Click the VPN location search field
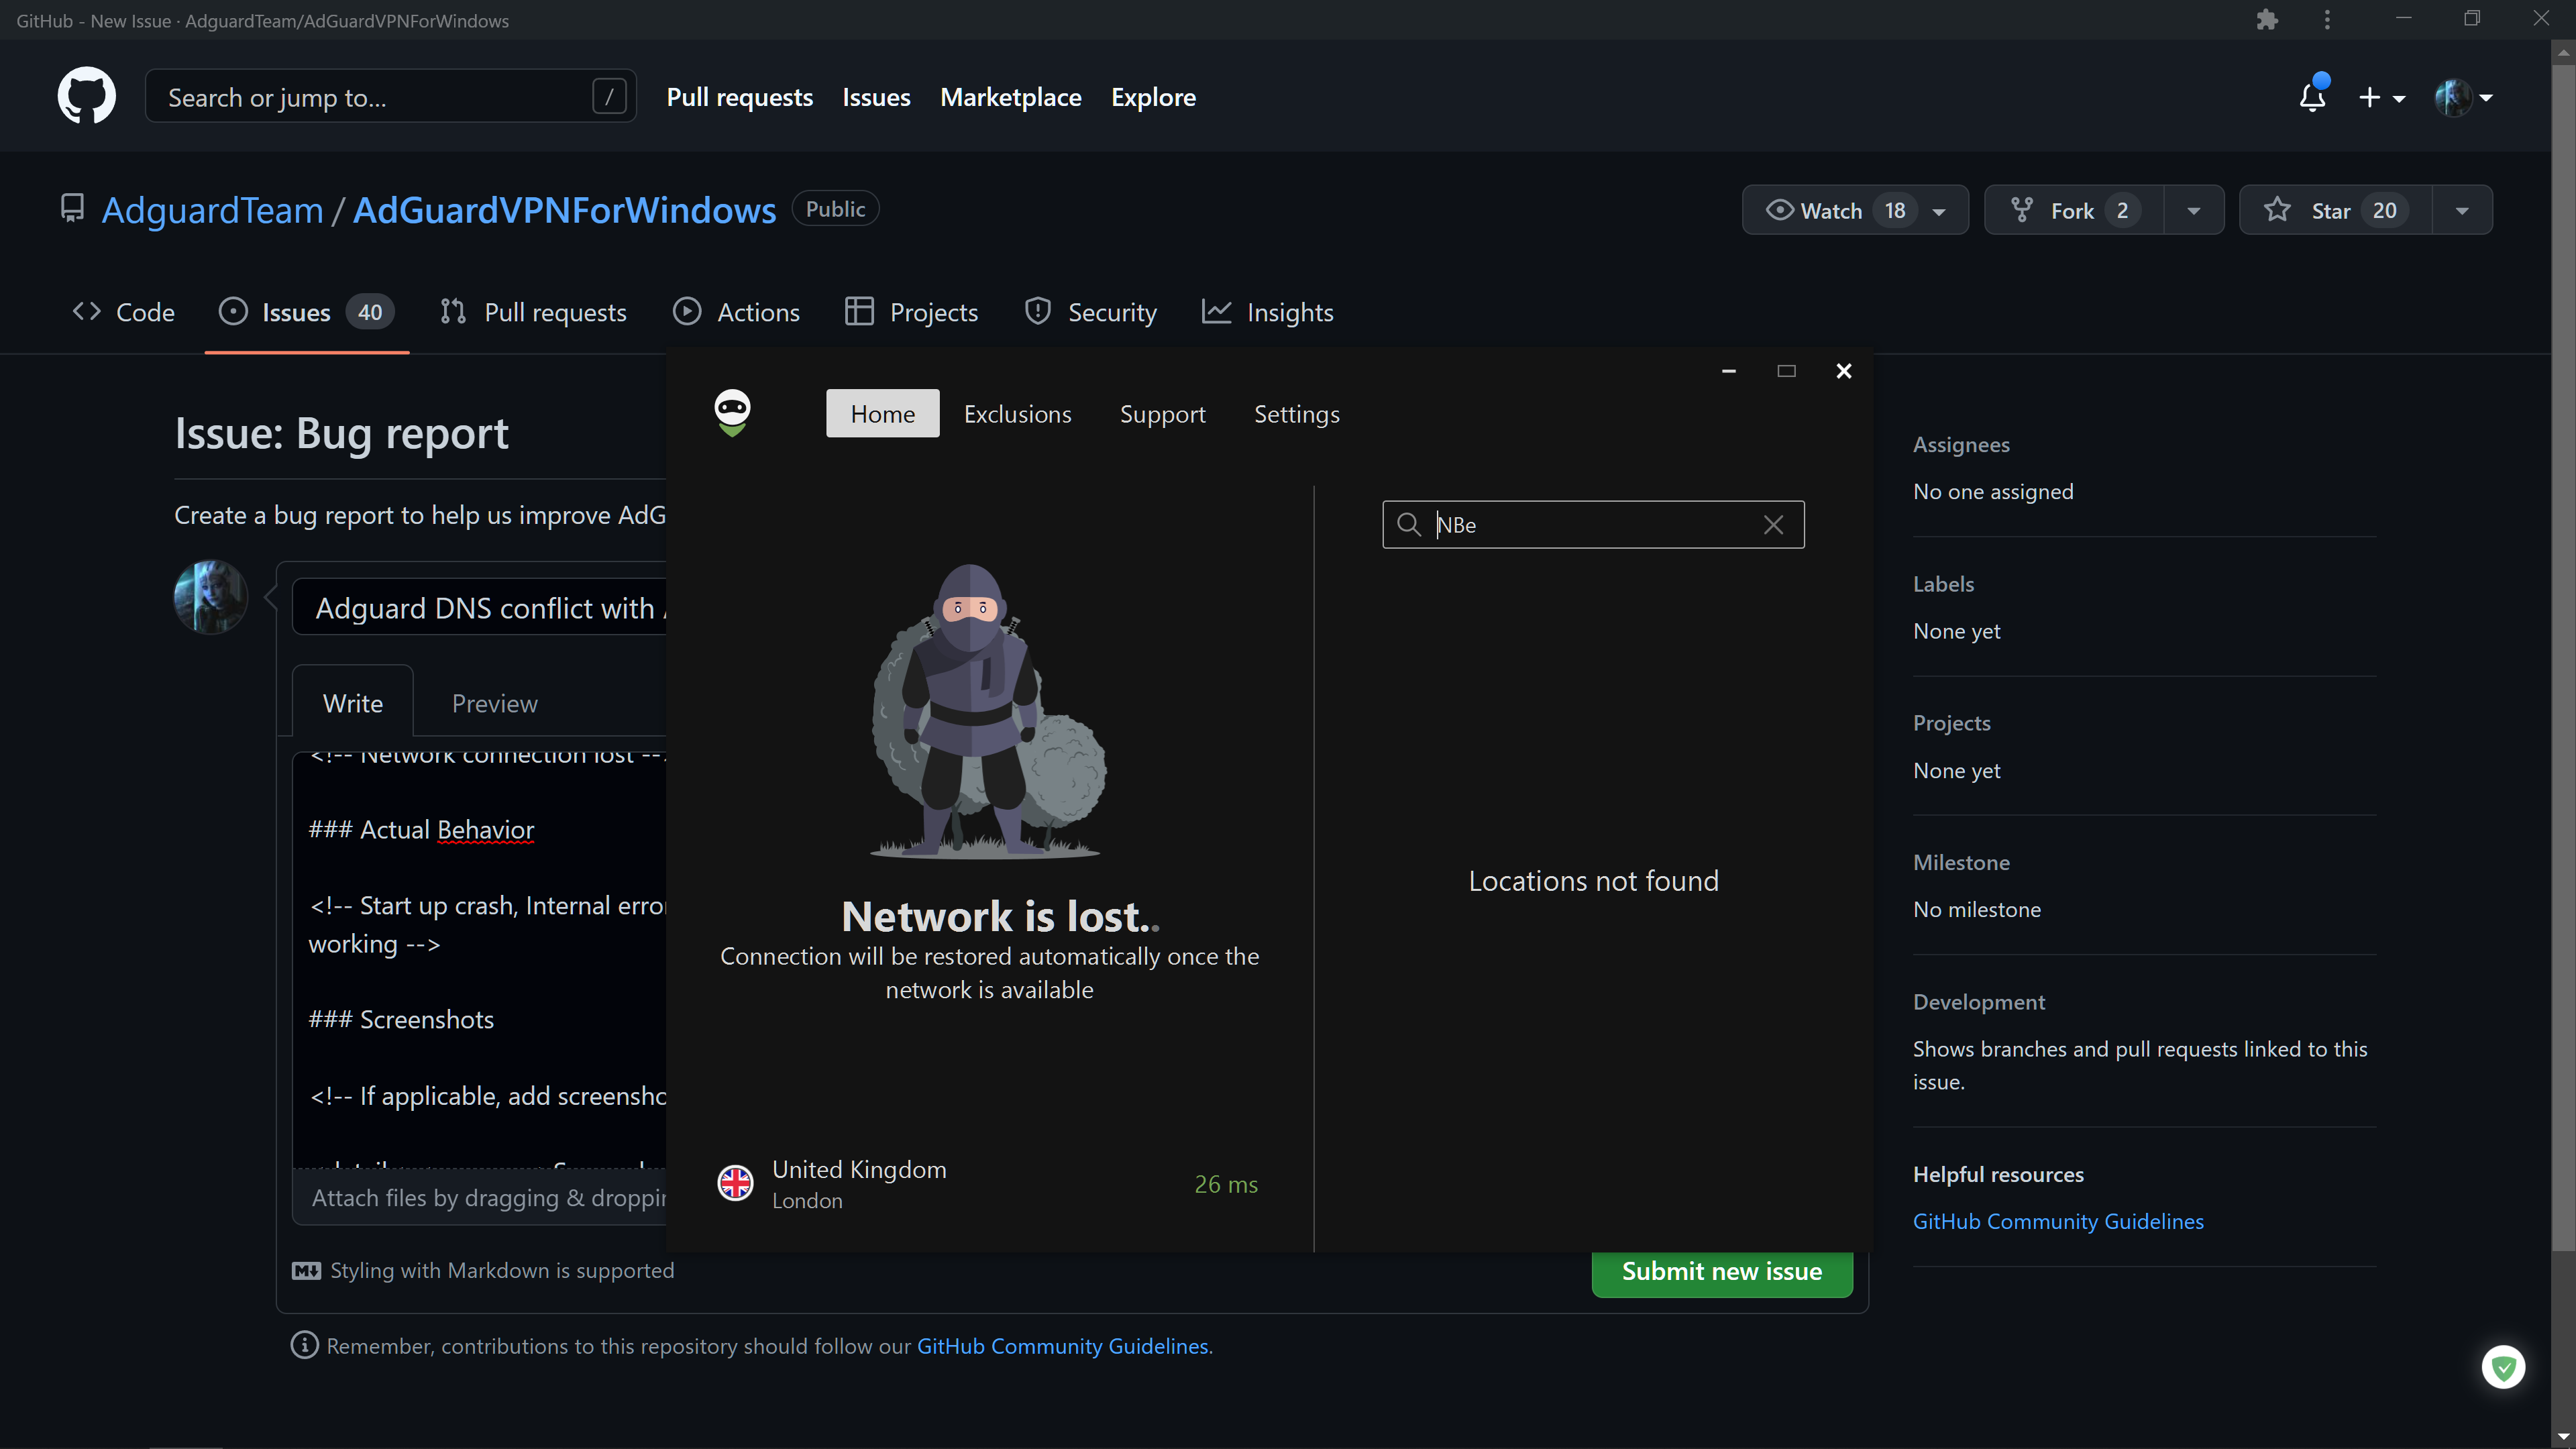 pyautogui.click(x=1594, y=525)
